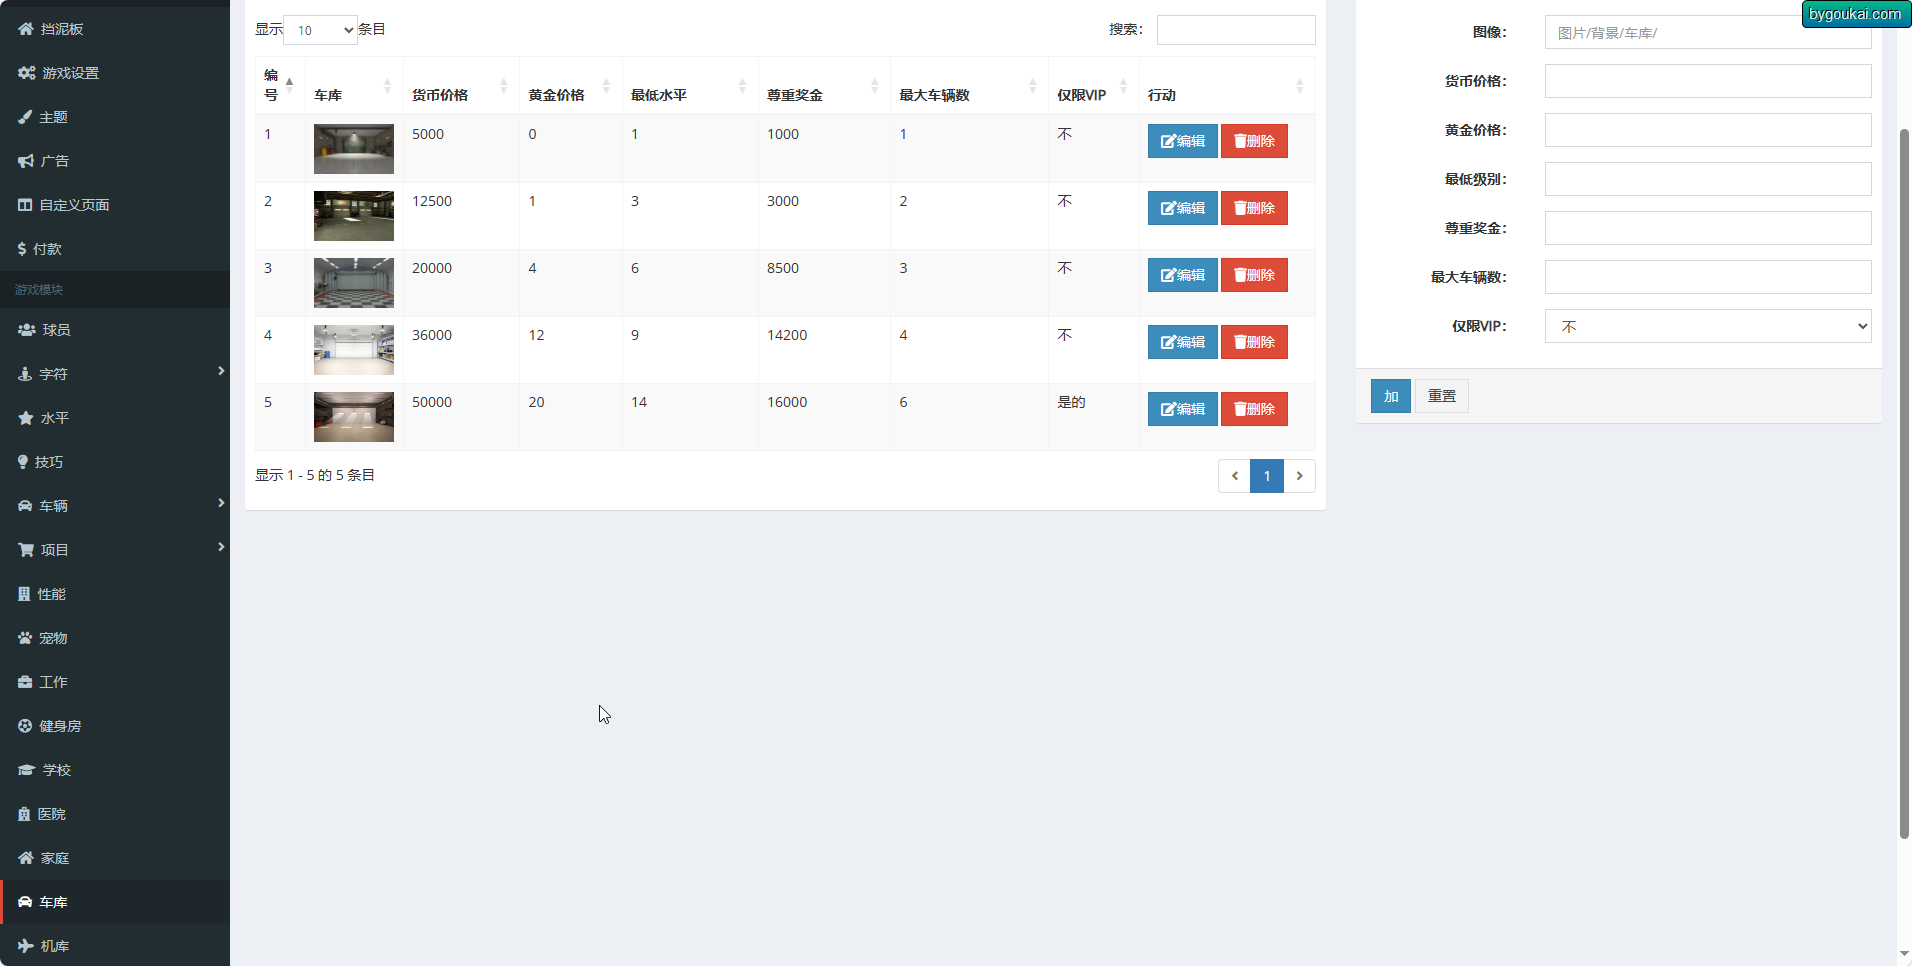Click the advertisement megaphone icon

26,161
